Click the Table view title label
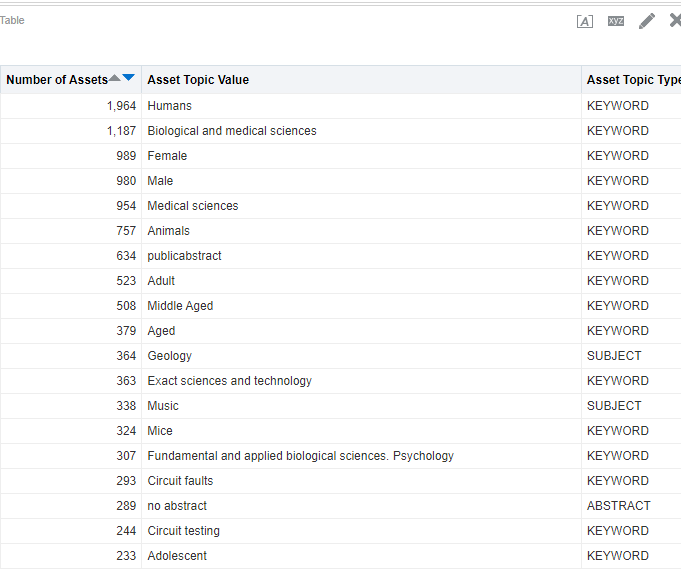This screenshot has width=681, height=569. [12, 20]
